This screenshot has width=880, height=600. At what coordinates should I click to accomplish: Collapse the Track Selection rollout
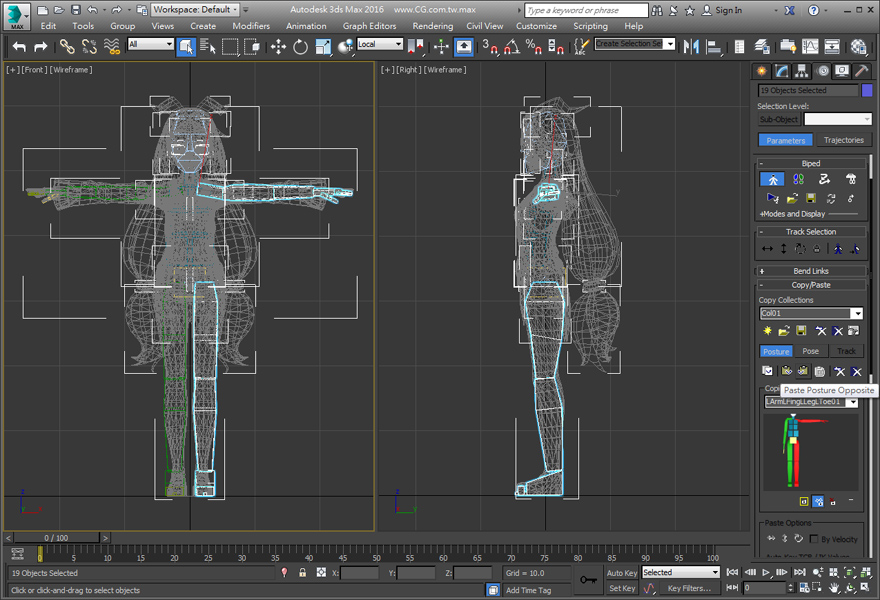811,232
